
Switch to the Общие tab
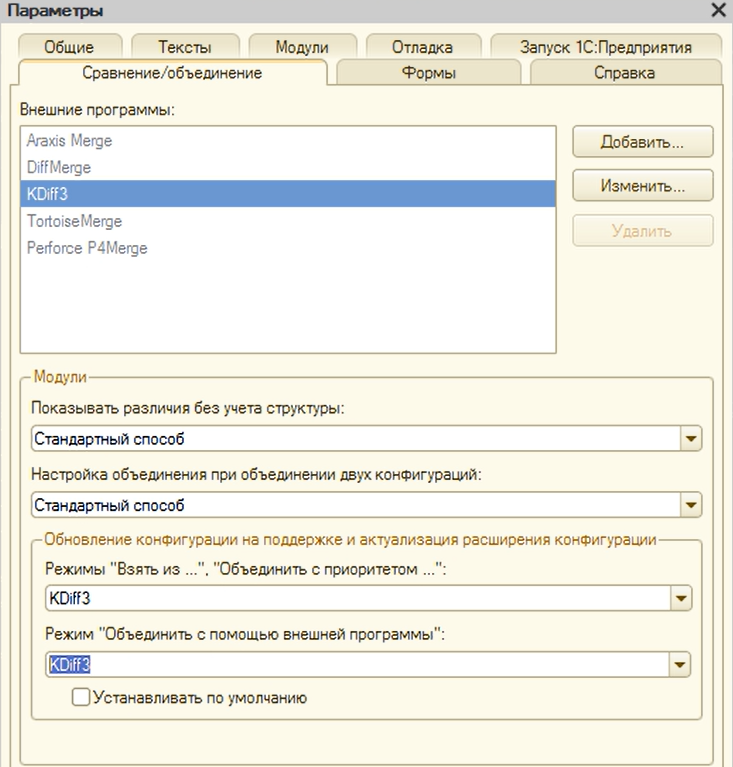[x=69, y=47]
